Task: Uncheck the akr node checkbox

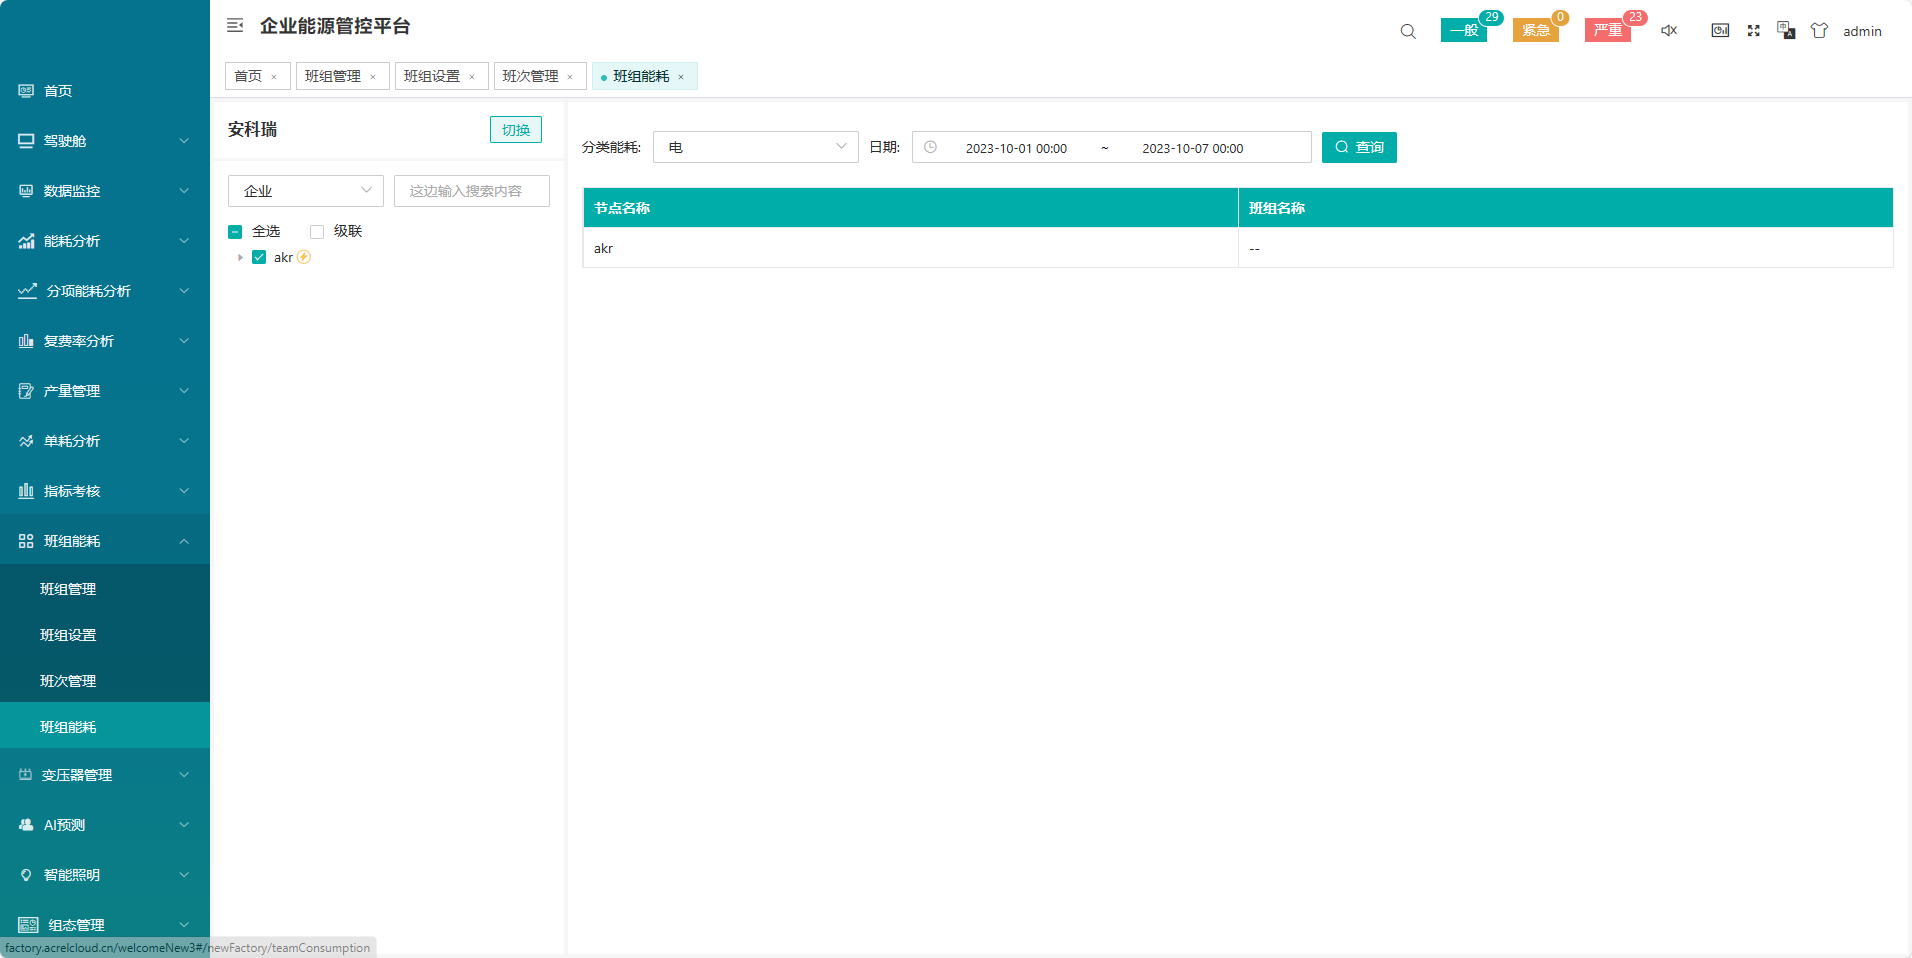Action: click(x=259, y=258)
